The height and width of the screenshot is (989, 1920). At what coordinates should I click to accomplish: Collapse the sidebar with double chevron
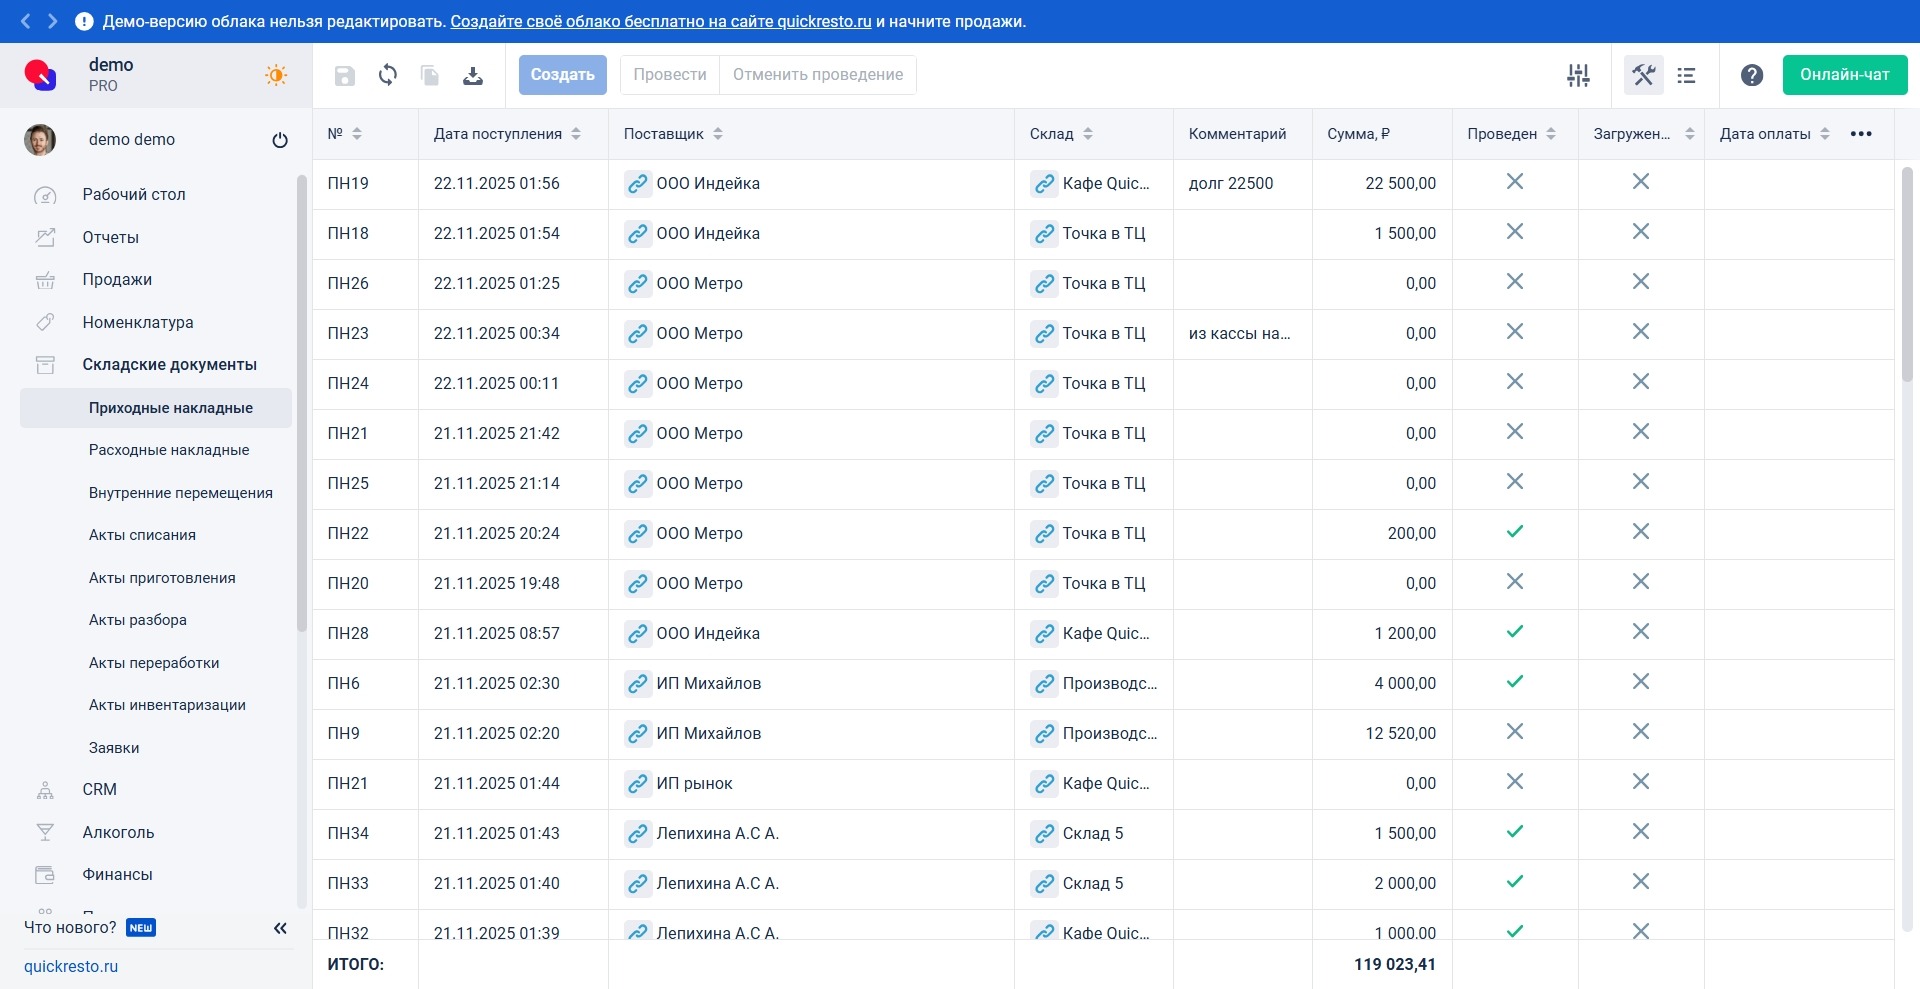pyautogui.click(x=280, y=928)
